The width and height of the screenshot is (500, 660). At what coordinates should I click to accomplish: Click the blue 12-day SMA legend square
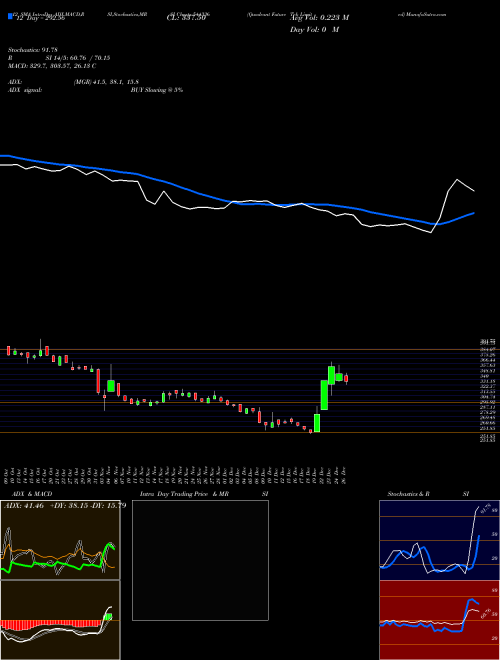[x=10, y=16]
